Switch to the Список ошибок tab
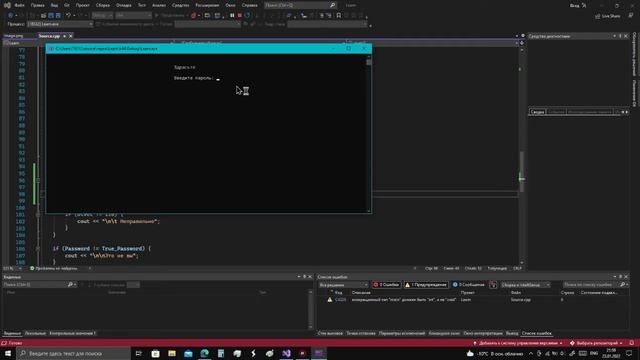The width and height of the screenshot is (640, 360). tap(537, 333)
